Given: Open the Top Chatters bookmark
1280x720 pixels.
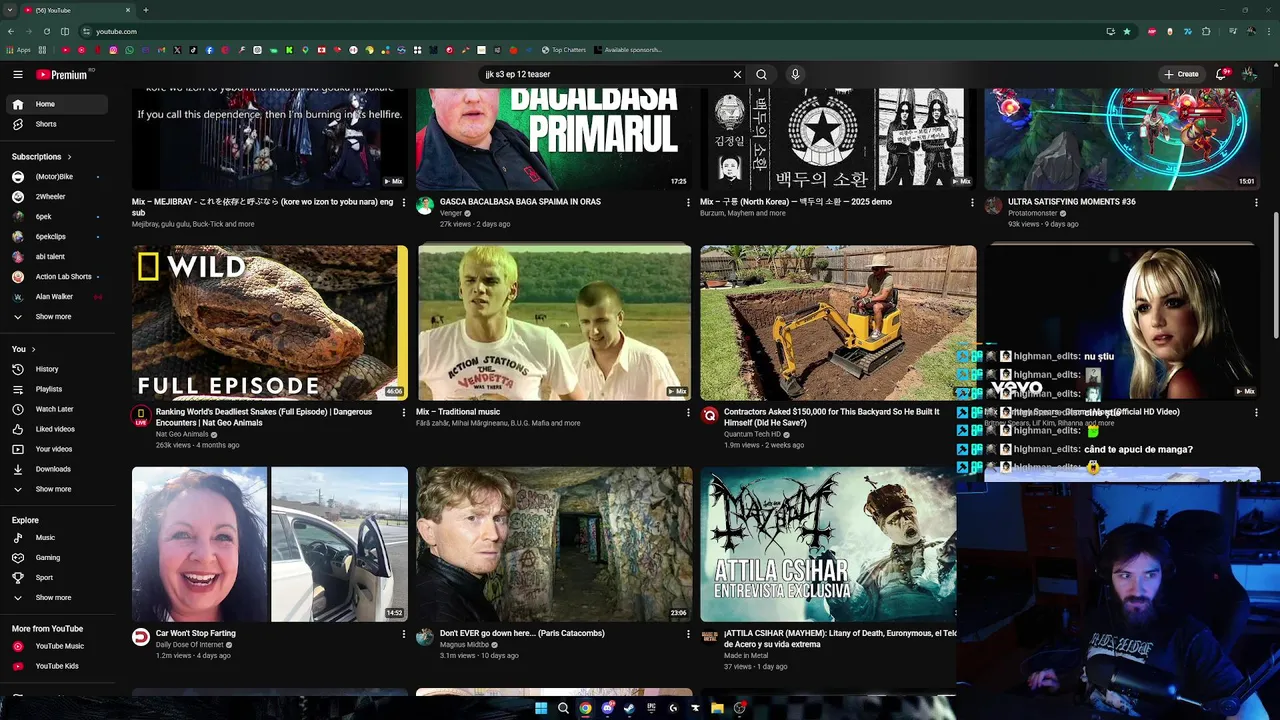Looking at the screenshot, I should coord(564,50).
